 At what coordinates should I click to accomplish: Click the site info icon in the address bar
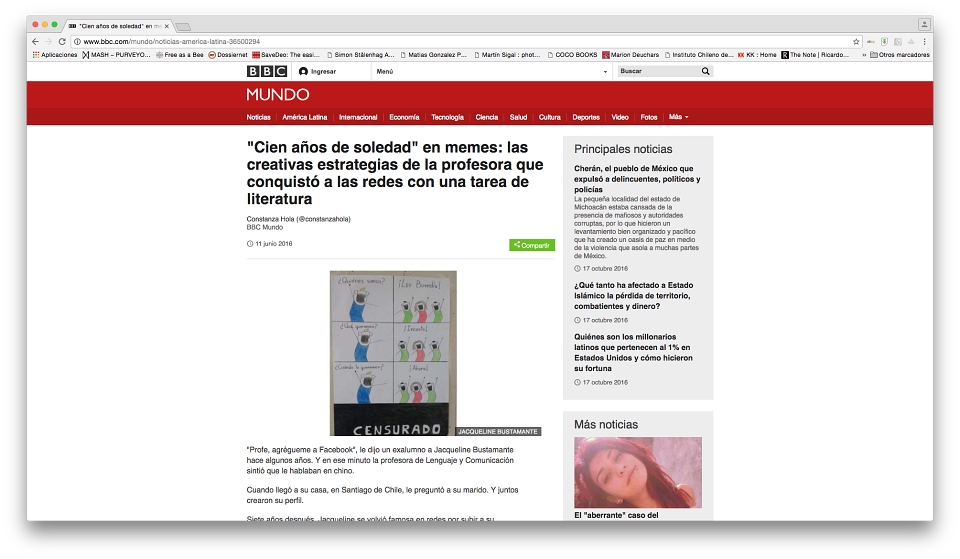click(77, 42)
